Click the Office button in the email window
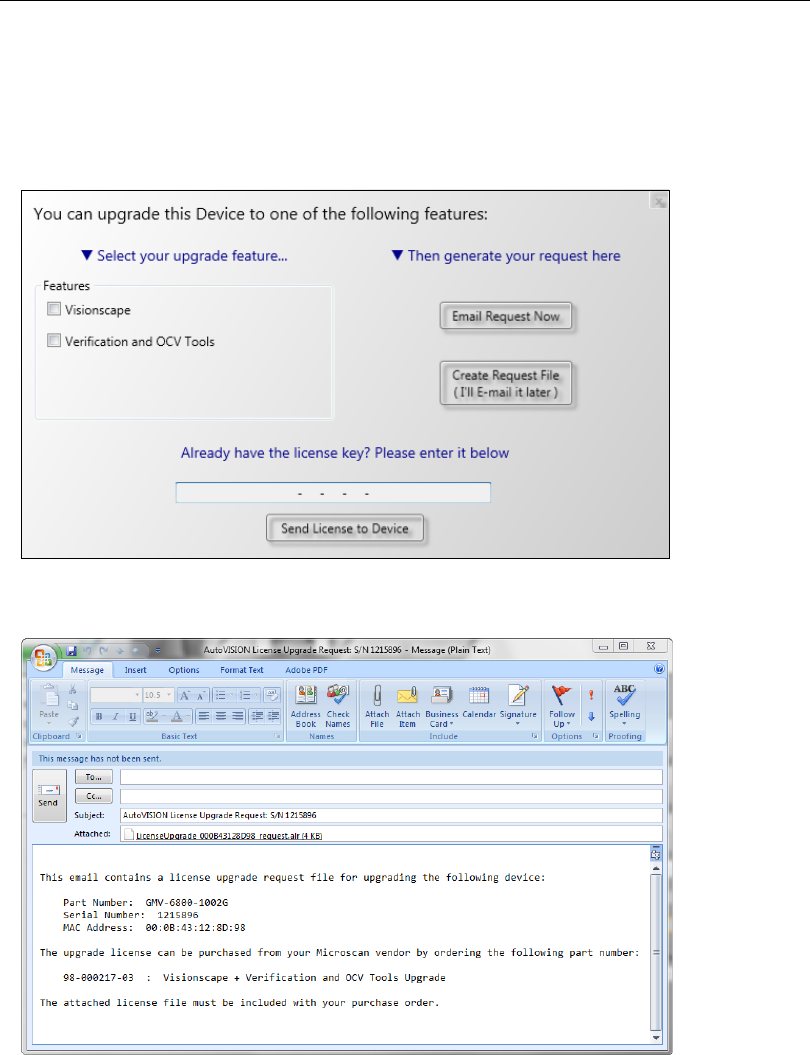The image size is (810, 1055). coord(43,657)
